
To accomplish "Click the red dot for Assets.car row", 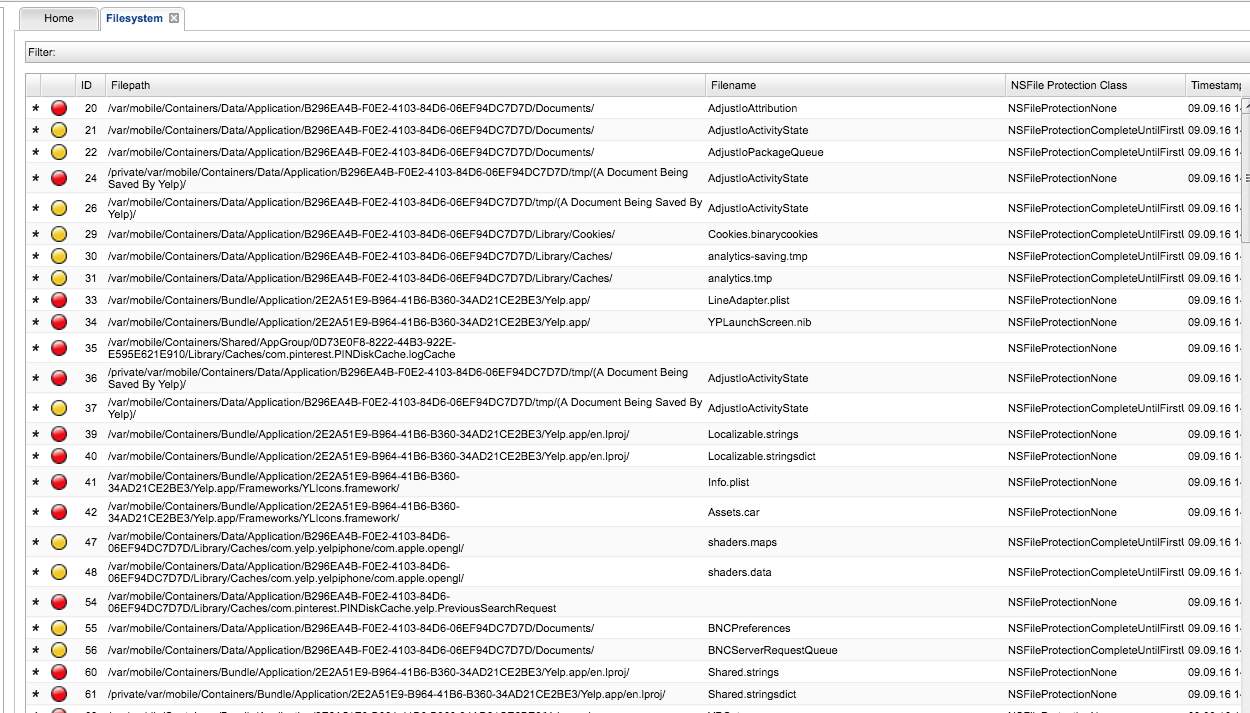I will [x=59, y=512].
